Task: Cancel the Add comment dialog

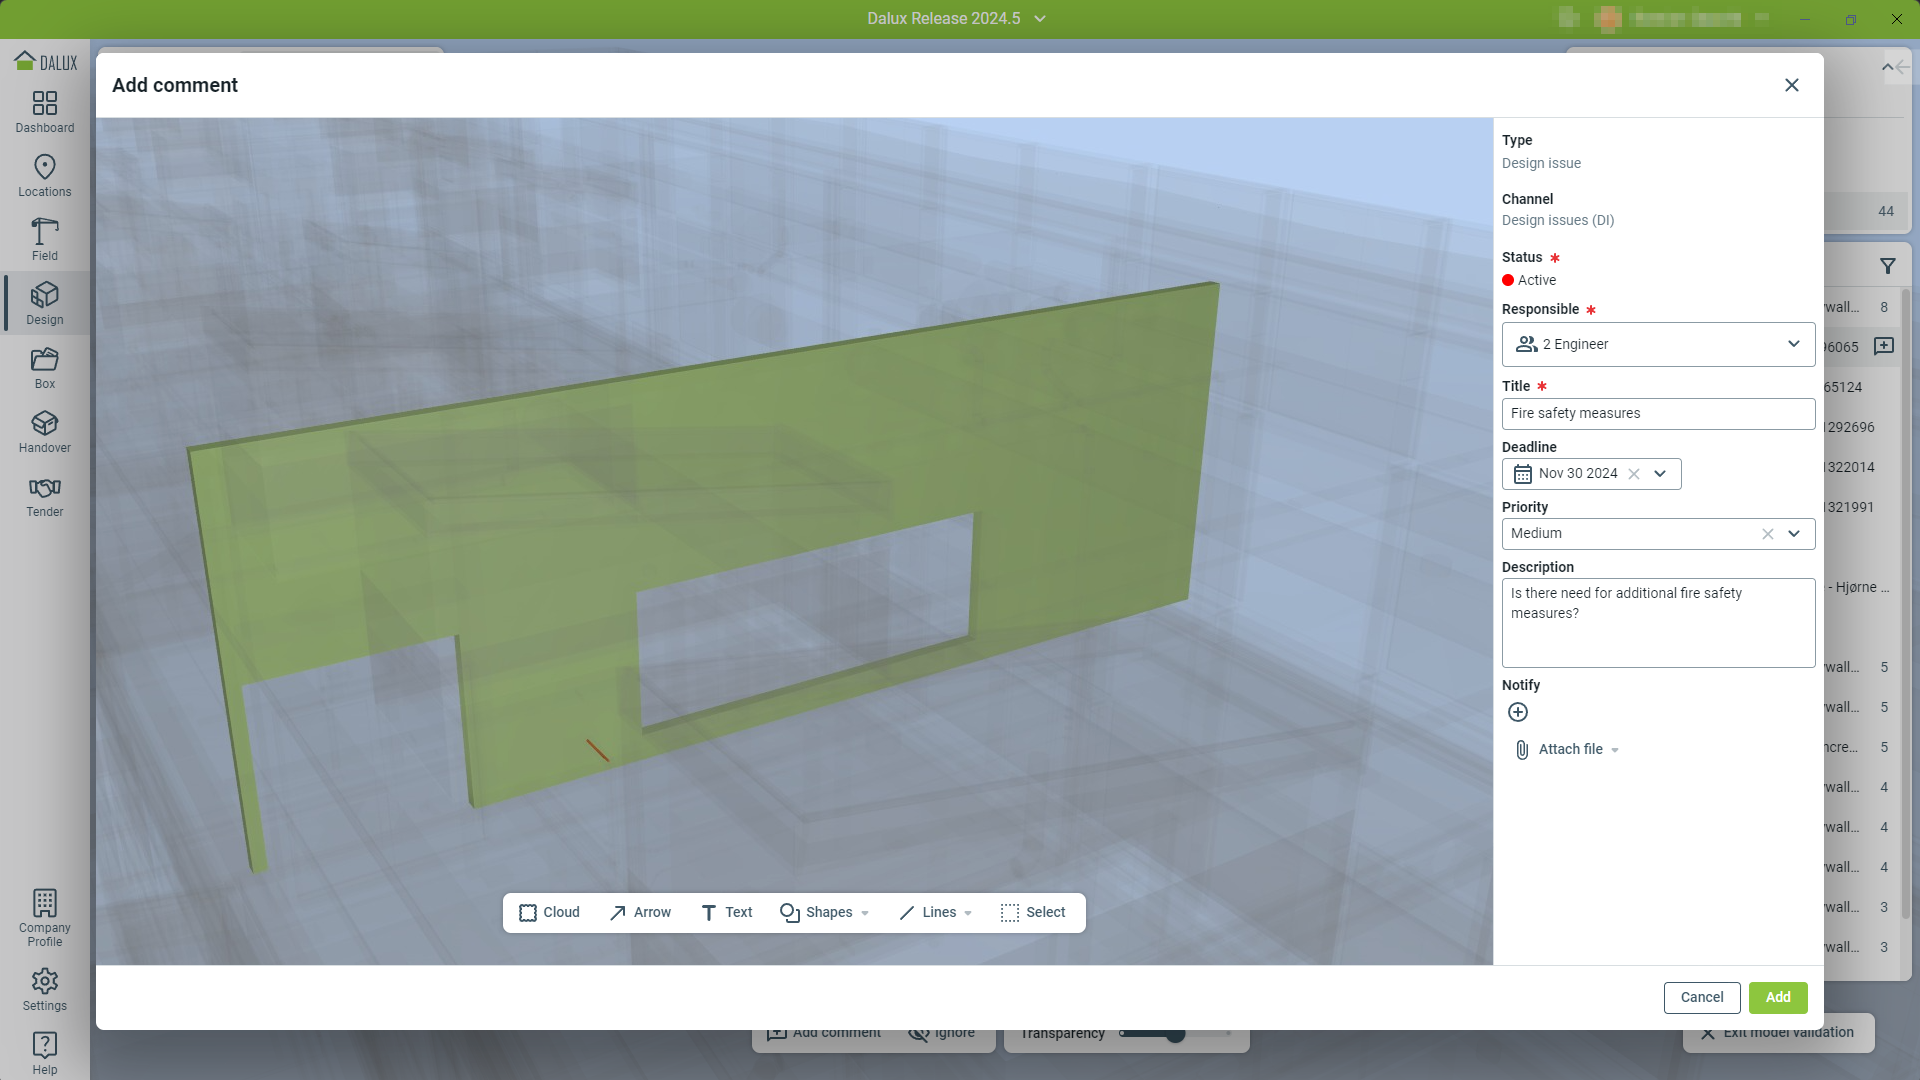Action: (1701, 997)
